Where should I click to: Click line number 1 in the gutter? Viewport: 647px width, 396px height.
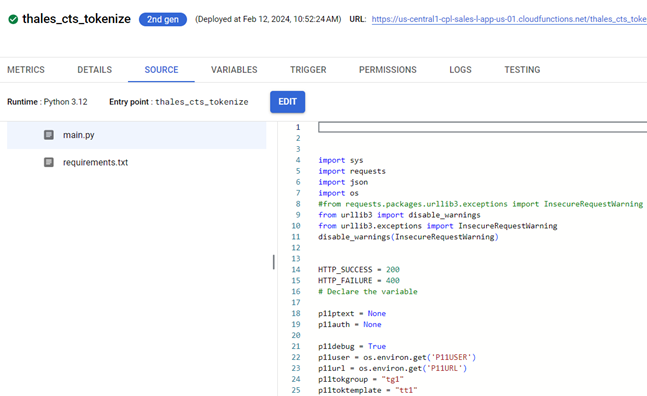pyautogui.click(x=298, y=127)
